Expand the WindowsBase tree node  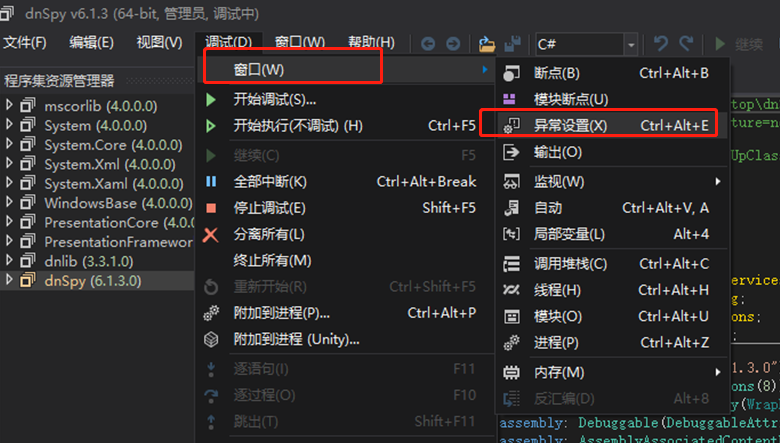(8, 202)
